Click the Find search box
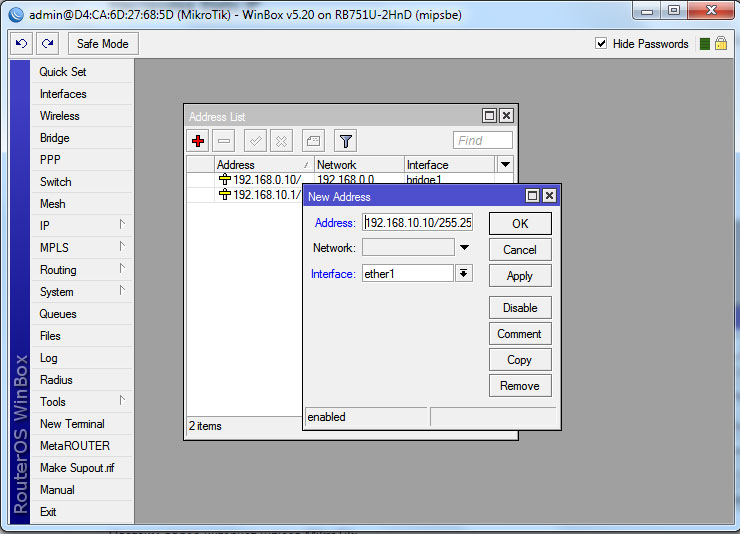740x534 pixels. pos(483,141)
